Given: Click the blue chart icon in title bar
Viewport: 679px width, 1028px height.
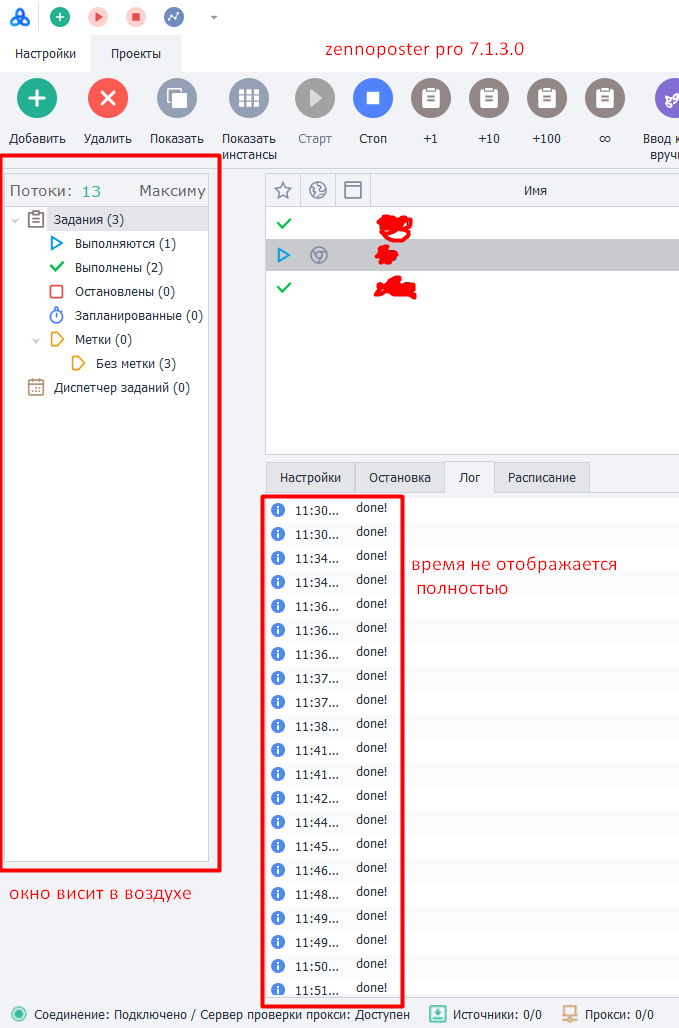Looking at the screenshot, I should pos(174,17).
